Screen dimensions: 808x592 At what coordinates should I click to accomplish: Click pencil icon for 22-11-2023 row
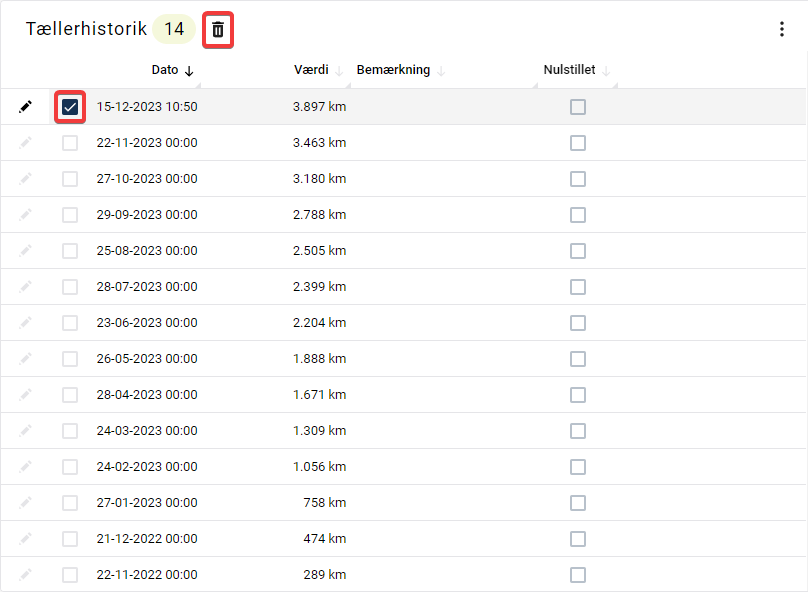coord(25,143)
